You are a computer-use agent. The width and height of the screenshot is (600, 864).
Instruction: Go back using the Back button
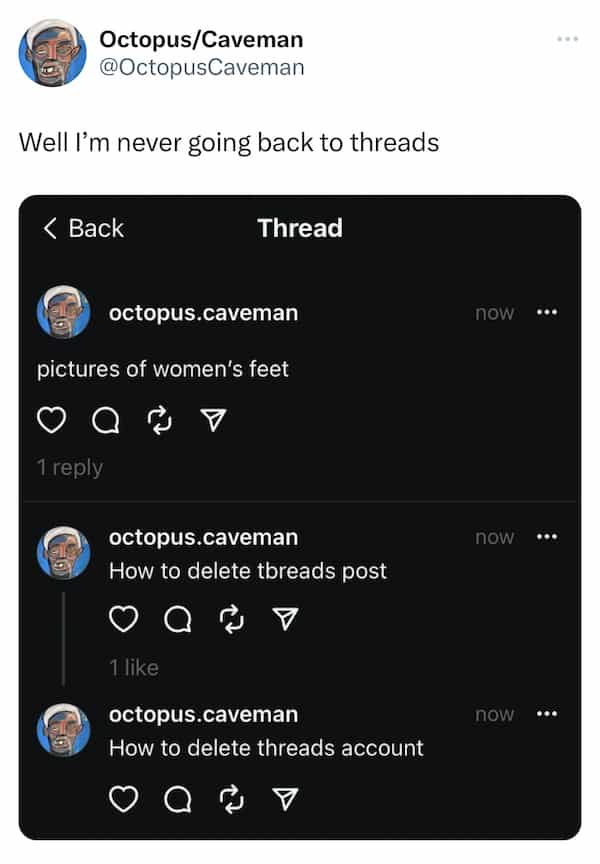click(x=84, y=228)
